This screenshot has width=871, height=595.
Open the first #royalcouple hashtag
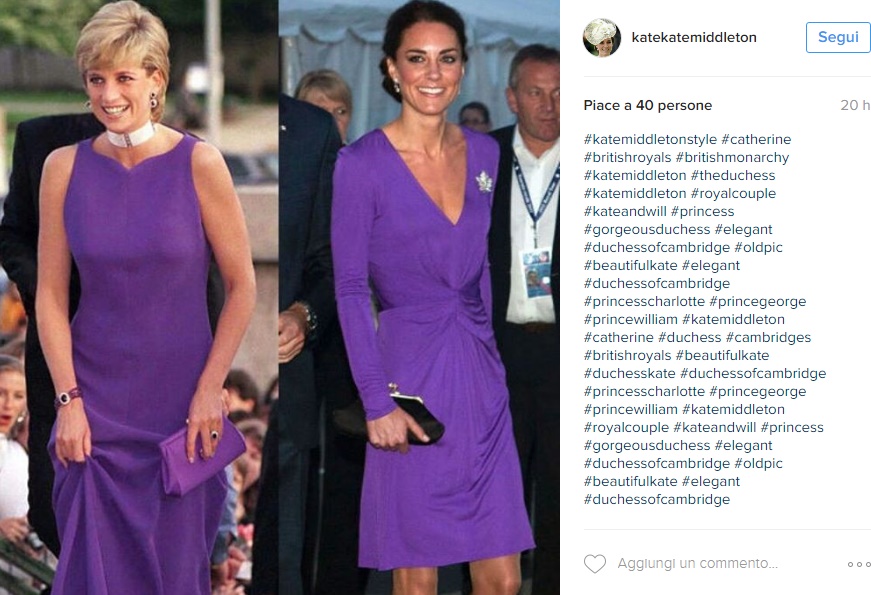click(x=733, y=193)
